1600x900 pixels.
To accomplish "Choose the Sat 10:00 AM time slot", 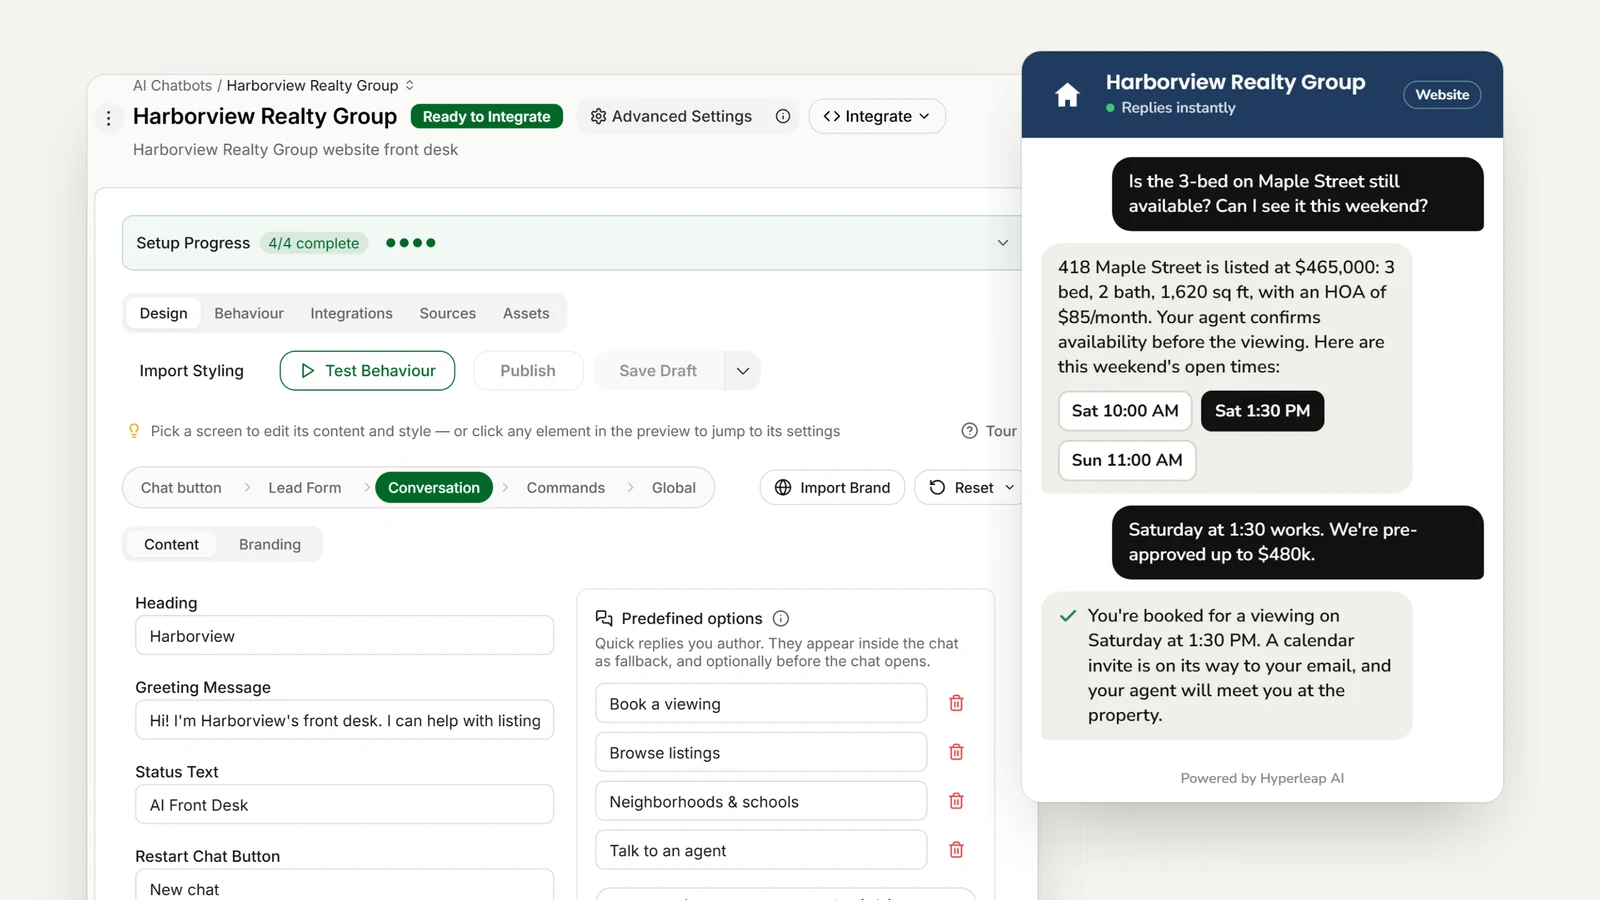I will [x=1125, y=411].
